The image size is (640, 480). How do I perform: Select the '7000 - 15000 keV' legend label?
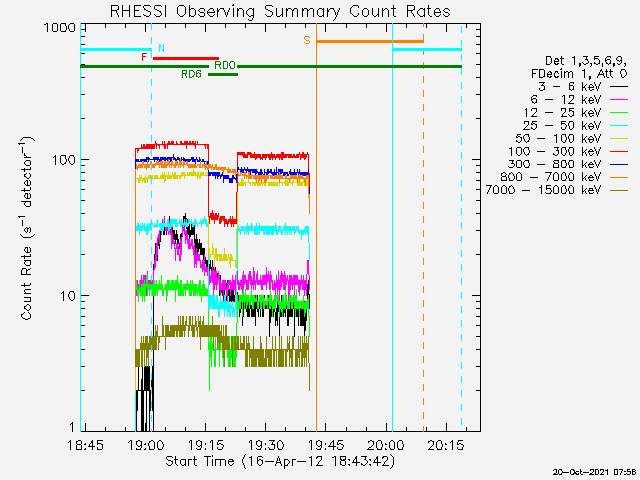click(x=543, y=190)
